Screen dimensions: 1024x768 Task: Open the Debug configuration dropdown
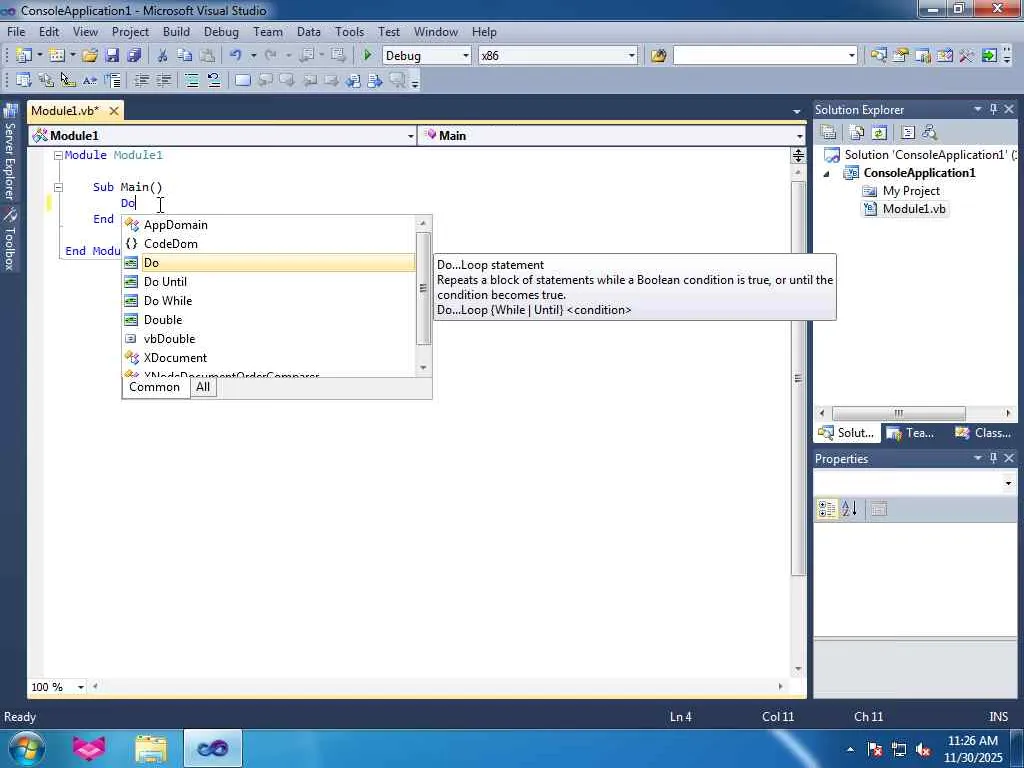coord(466,56)
